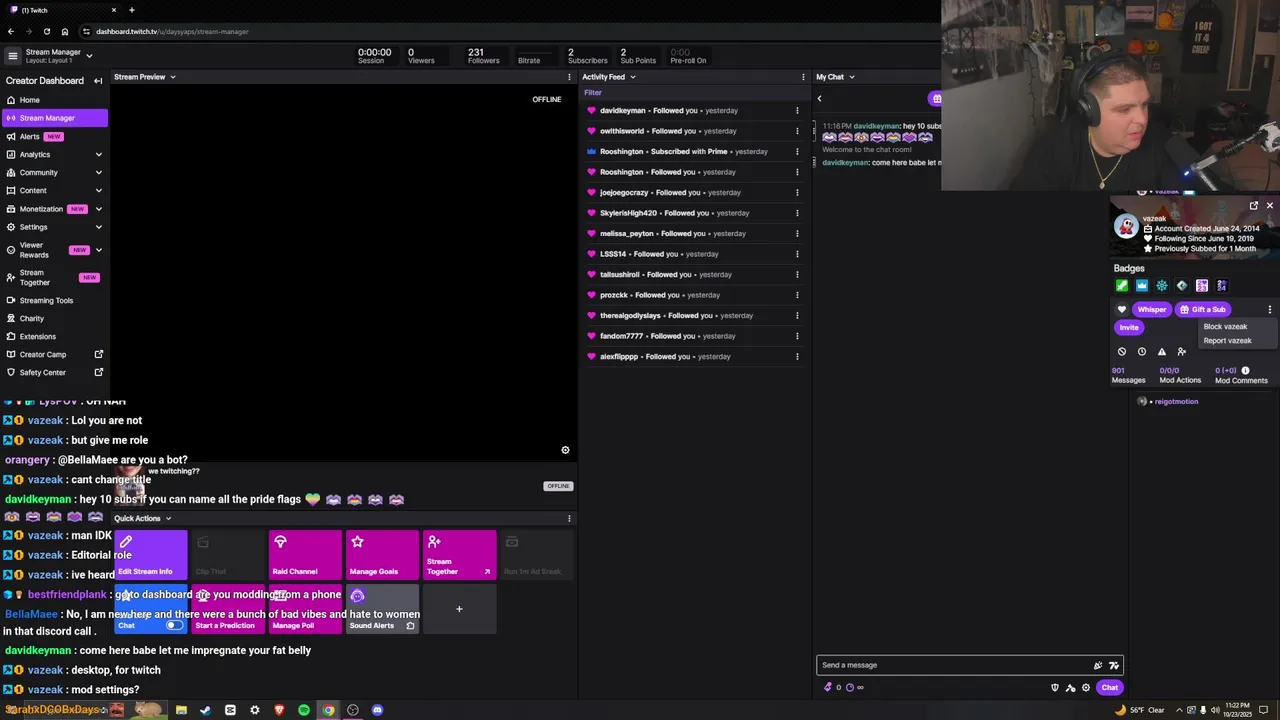The width and height of the screenshot is (1280, 720).
Task: Open options for the Rooshington Prime subscription event
Action: [x=797, y=152]
